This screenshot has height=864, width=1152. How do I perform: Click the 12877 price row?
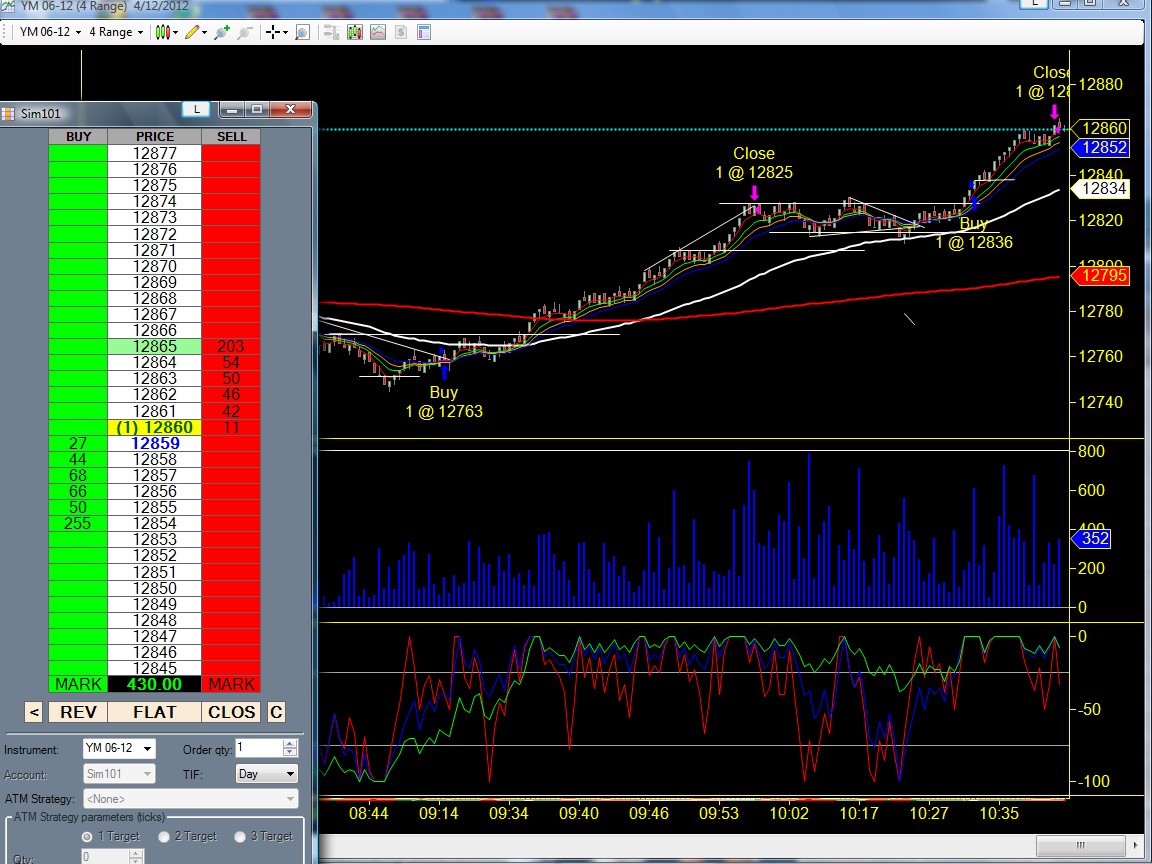click(x=154, y=154)
